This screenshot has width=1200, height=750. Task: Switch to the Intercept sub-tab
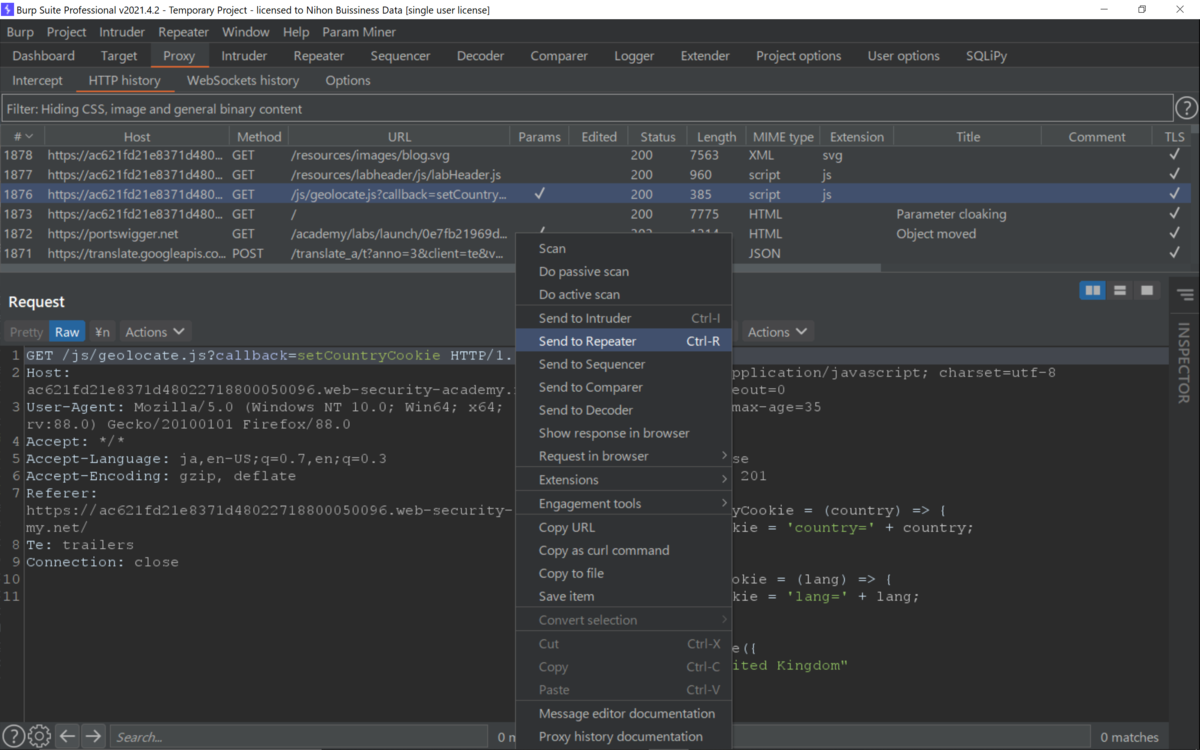pyautogui.click(x=38, y=81)
